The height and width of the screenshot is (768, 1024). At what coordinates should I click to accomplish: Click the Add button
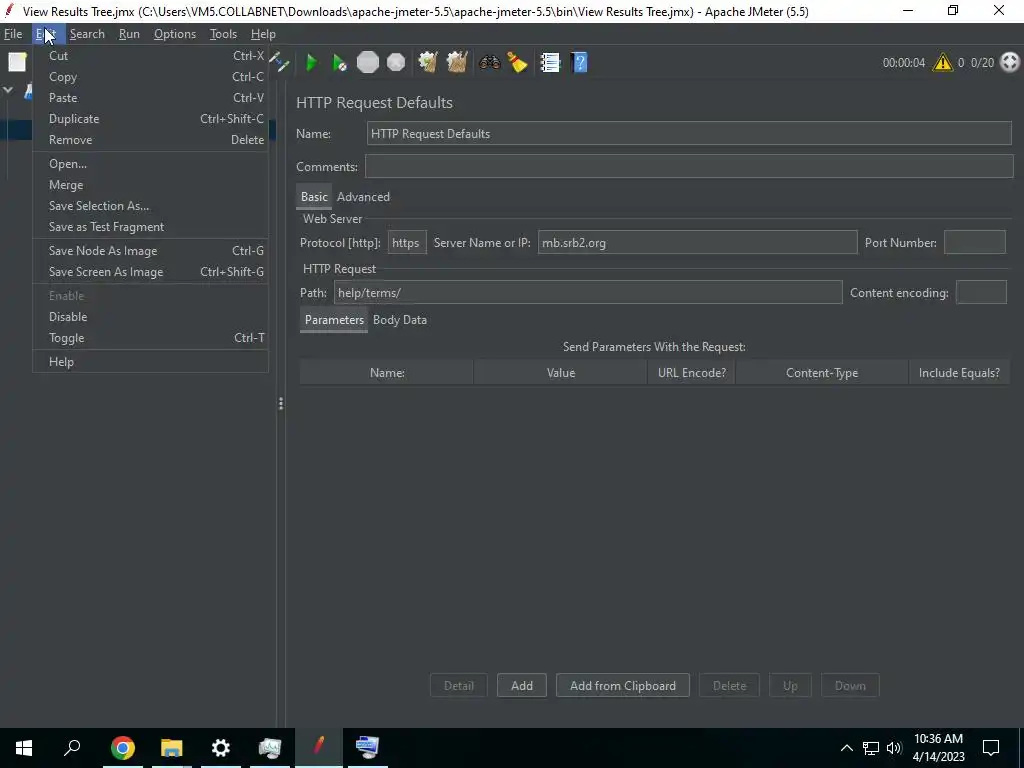coord(521,686)
